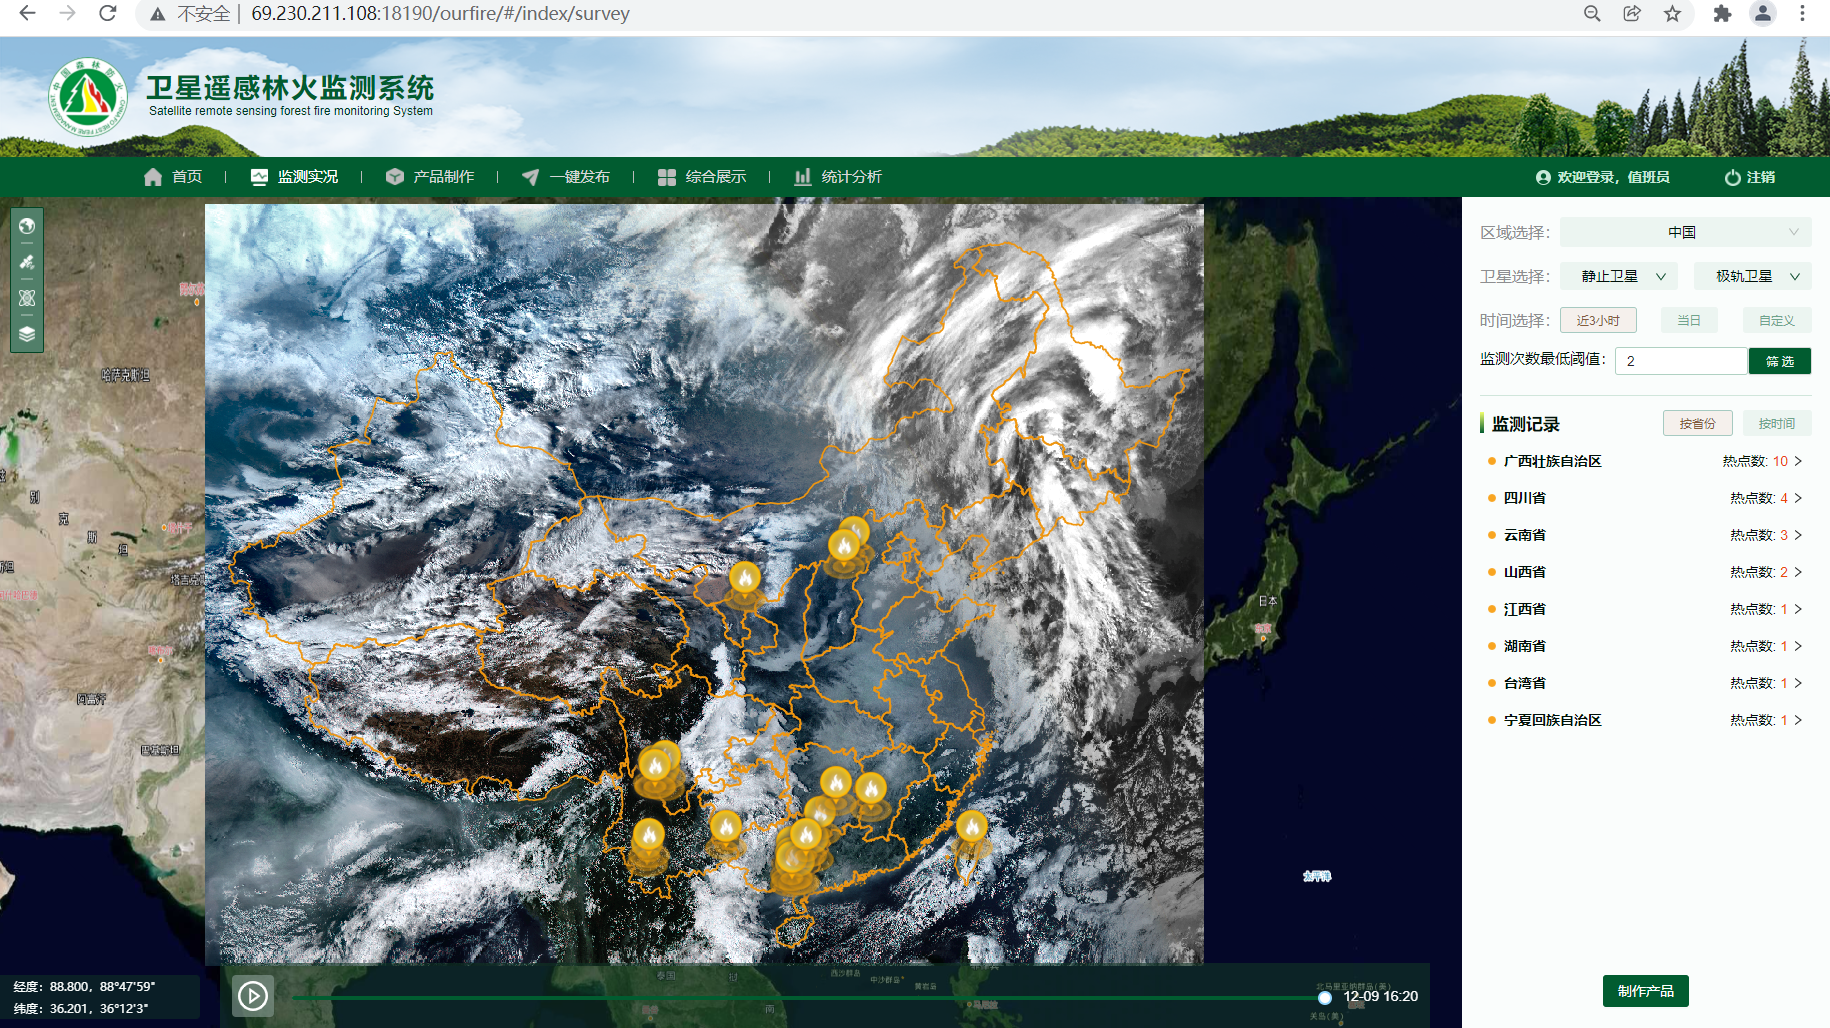Click the 经度 longitude coordinate readout
Screen dimensions: 1830x1028
point(84,986)
